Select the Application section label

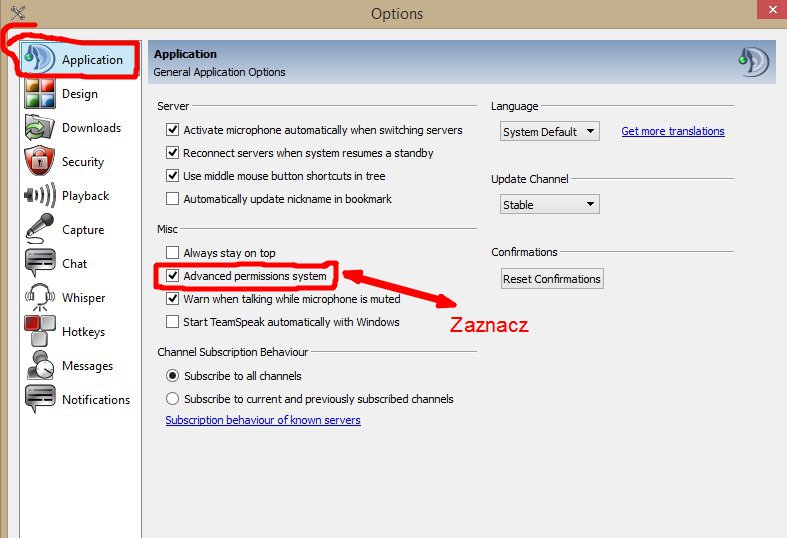(92, 60)
